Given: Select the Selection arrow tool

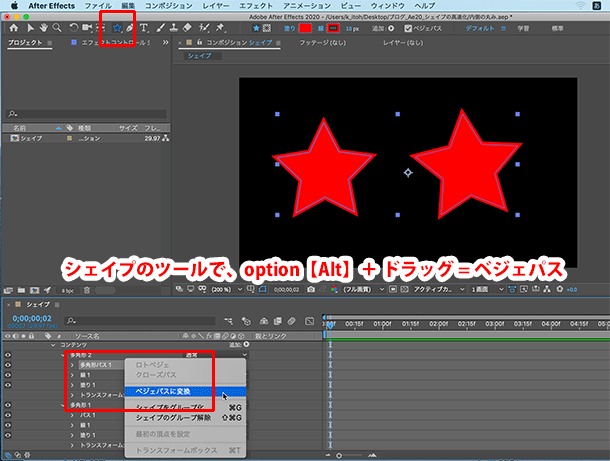Looking at the screenshot, I should pos(30,28).
